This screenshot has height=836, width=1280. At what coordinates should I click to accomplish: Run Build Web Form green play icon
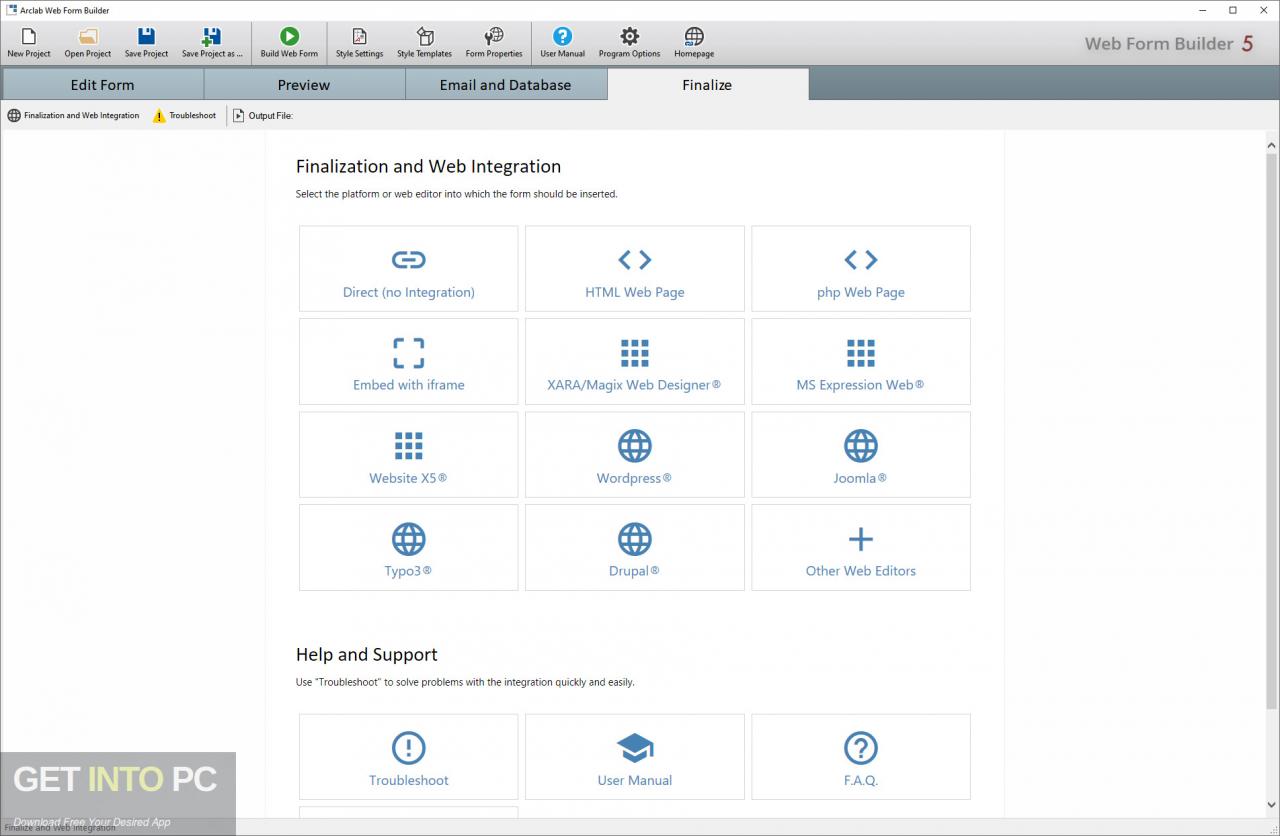[289, 43]
